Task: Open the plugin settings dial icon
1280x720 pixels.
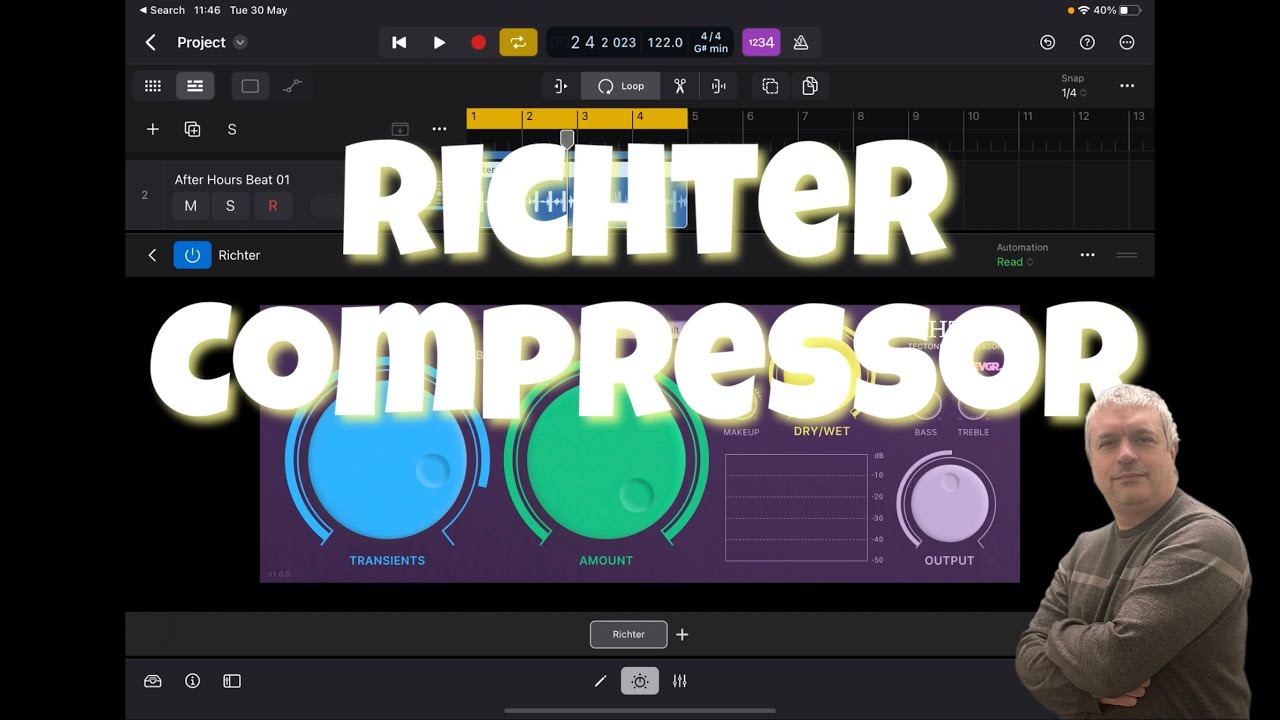Action: pos(640,681)
